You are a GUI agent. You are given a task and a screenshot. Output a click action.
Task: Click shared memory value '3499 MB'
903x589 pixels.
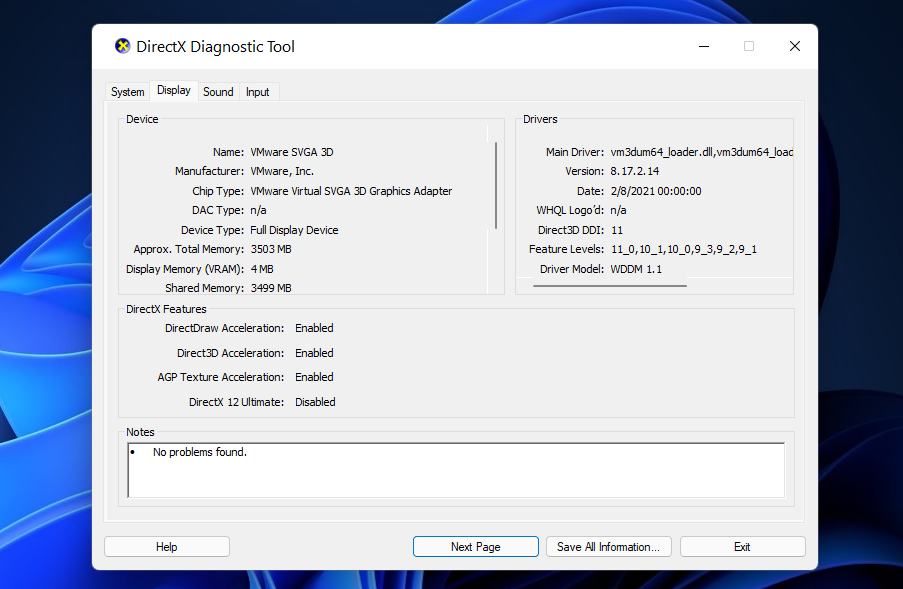271,288
